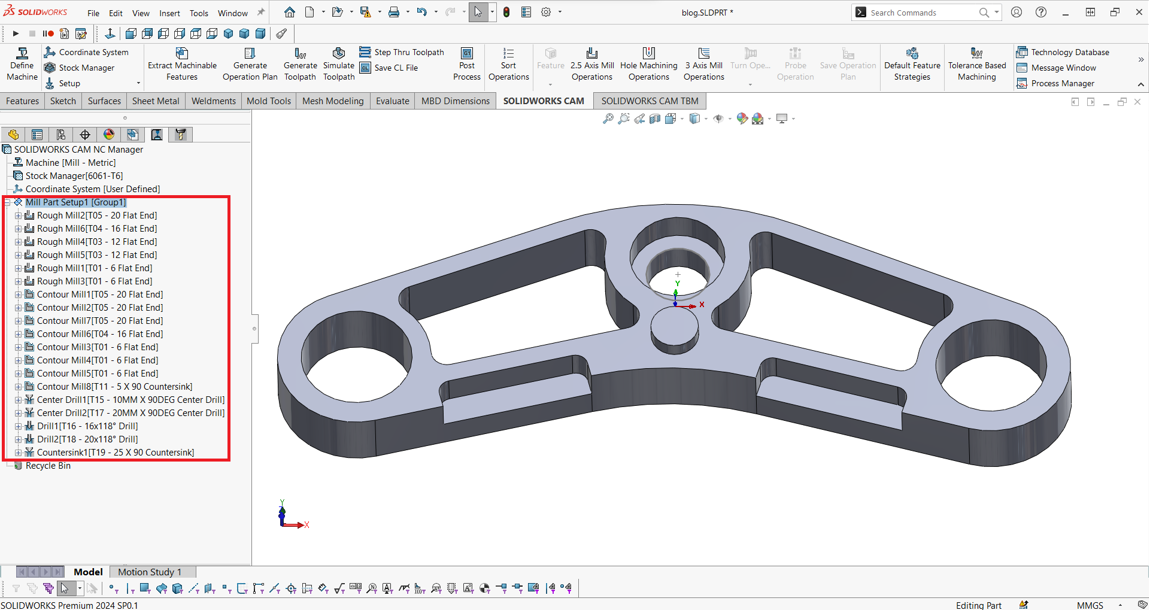Expand the Countersink1 operation node
The width and height of the screenshot is (1149, 612).
tap(18, 453)
